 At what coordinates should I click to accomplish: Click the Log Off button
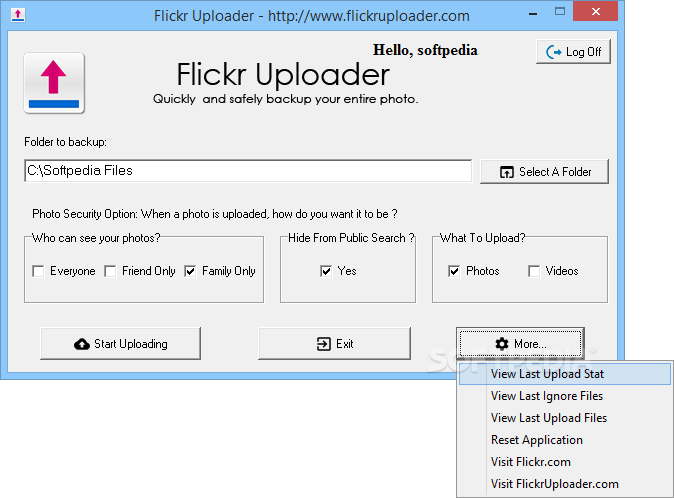pyautogui.click(x=573, y=52)
